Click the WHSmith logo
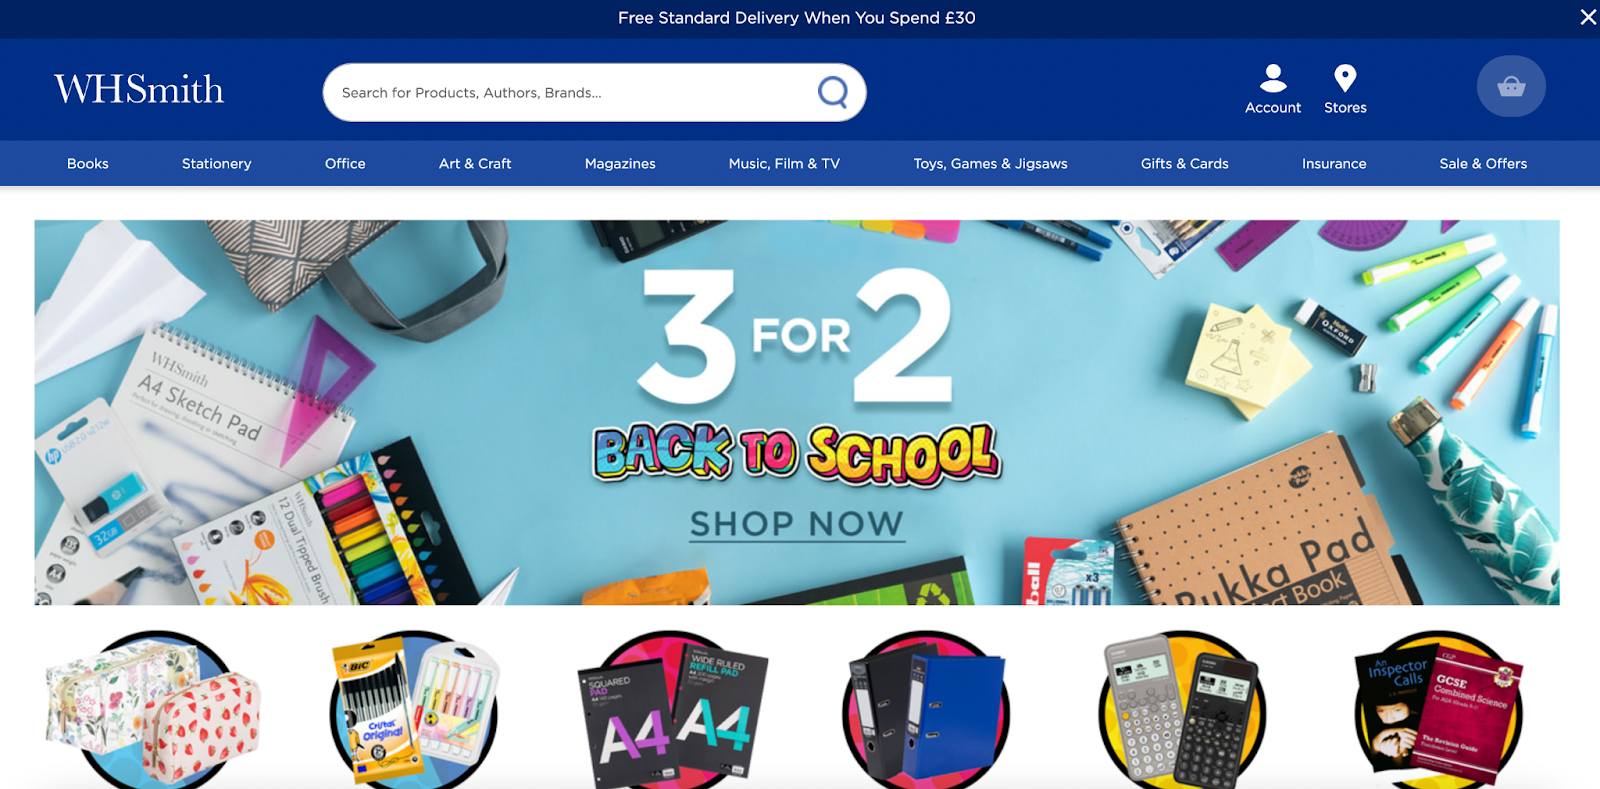The width and height of the screenshot is (1600, 789). [x=139, y=89]
